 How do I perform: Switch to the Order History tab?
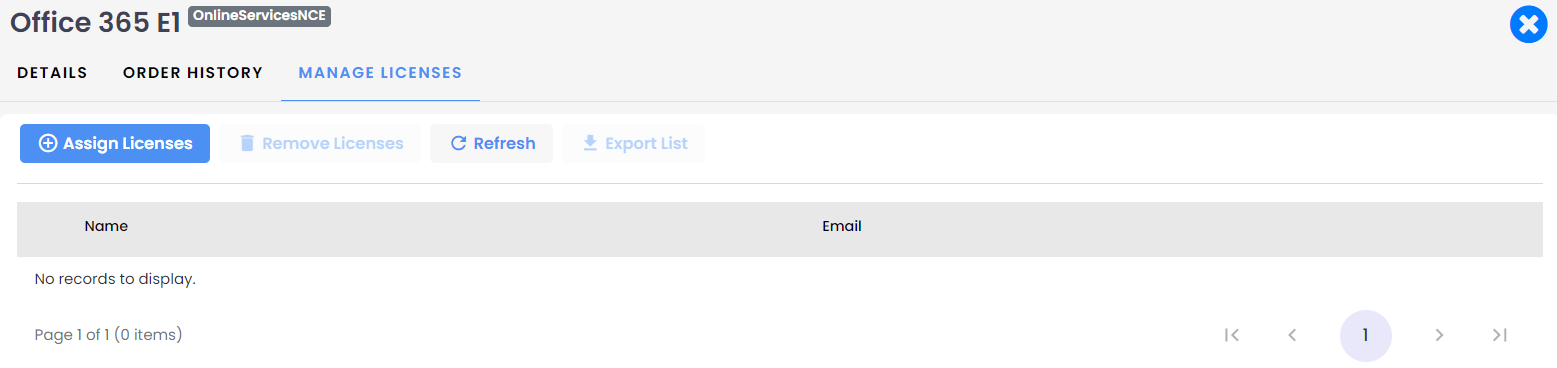pyautogui.click(x=193, y=73)
